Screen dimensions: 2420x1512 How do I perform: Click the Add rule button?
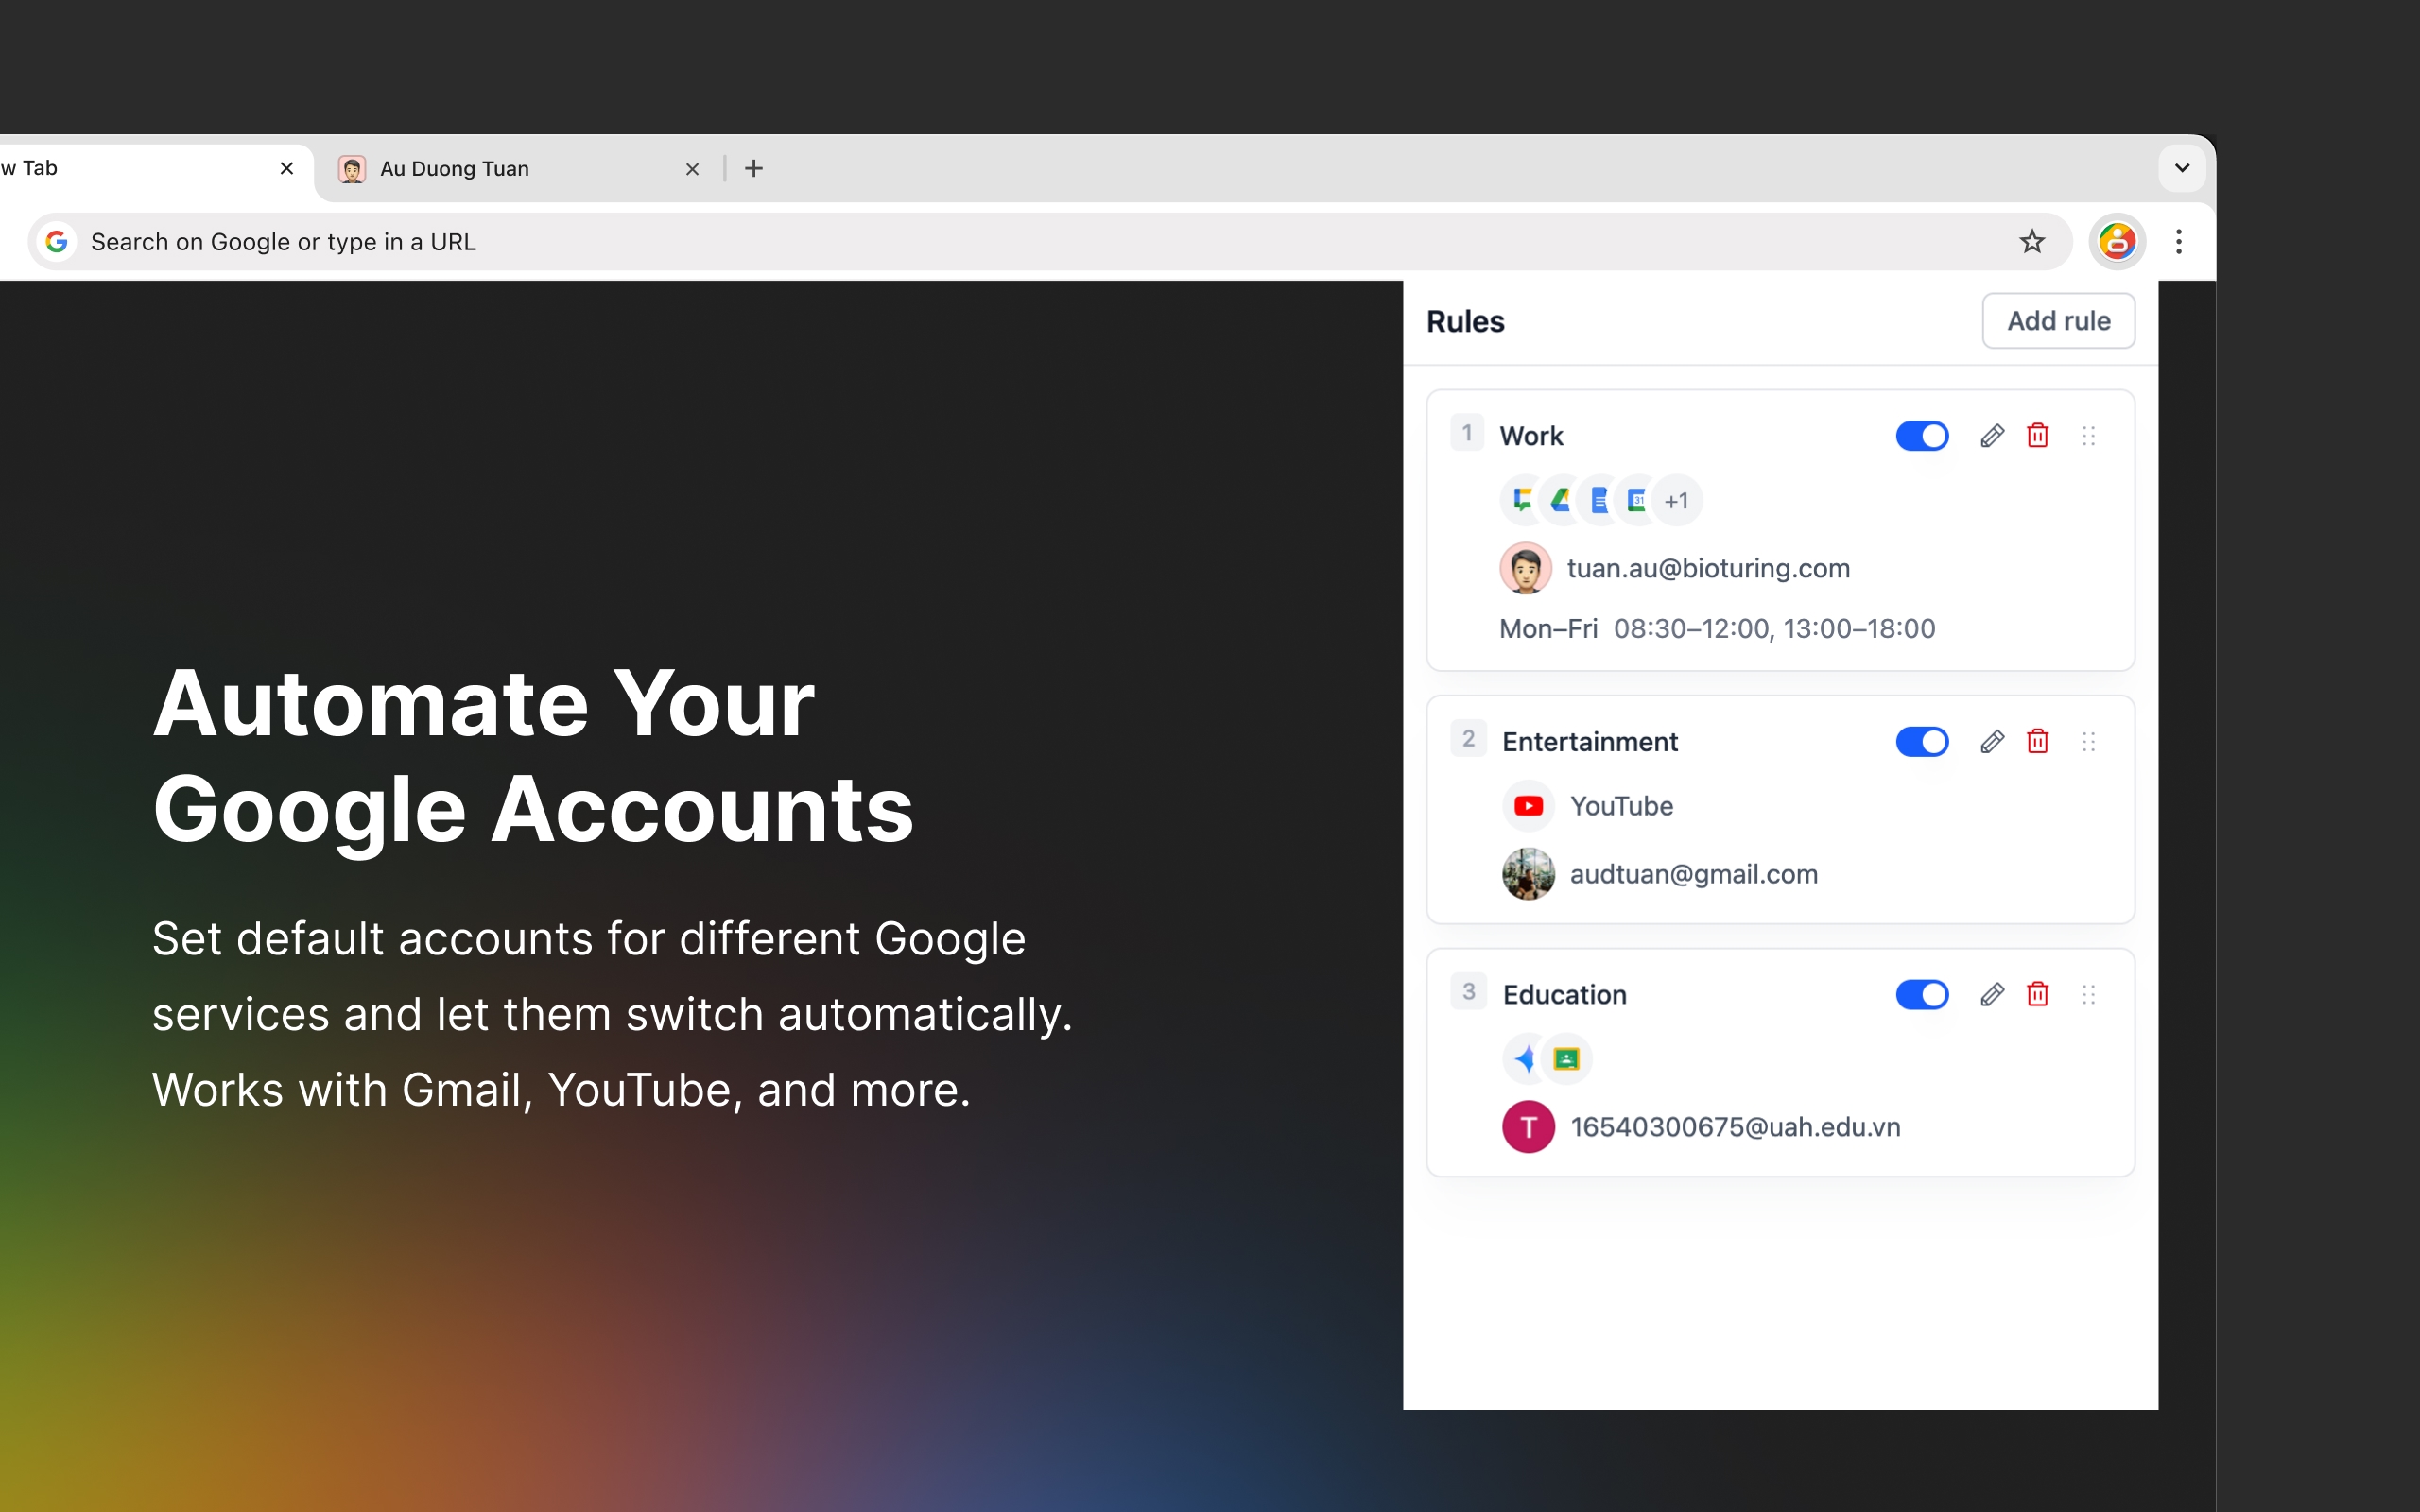point(2058,321)
